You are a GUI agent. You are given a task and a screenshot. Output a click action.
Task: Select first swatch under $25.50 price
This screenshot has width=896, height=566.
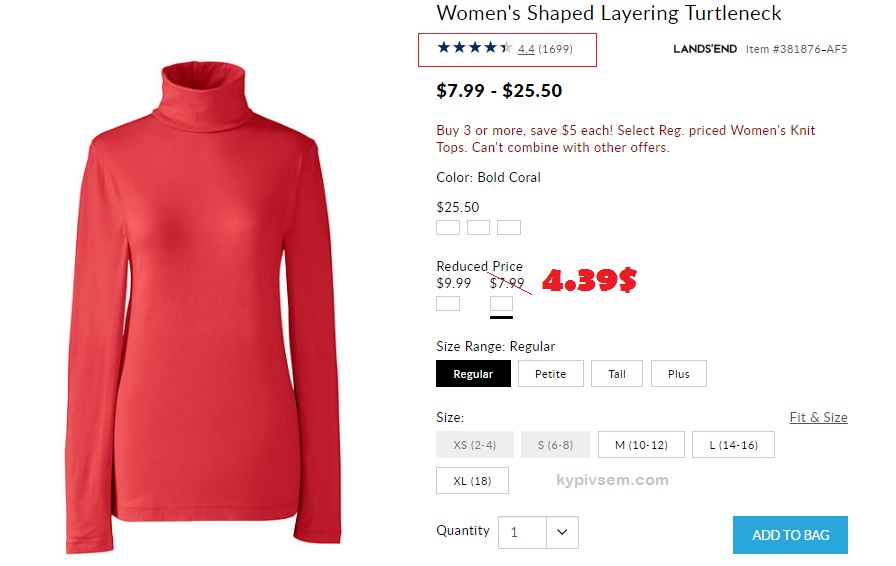pos(448,228)
